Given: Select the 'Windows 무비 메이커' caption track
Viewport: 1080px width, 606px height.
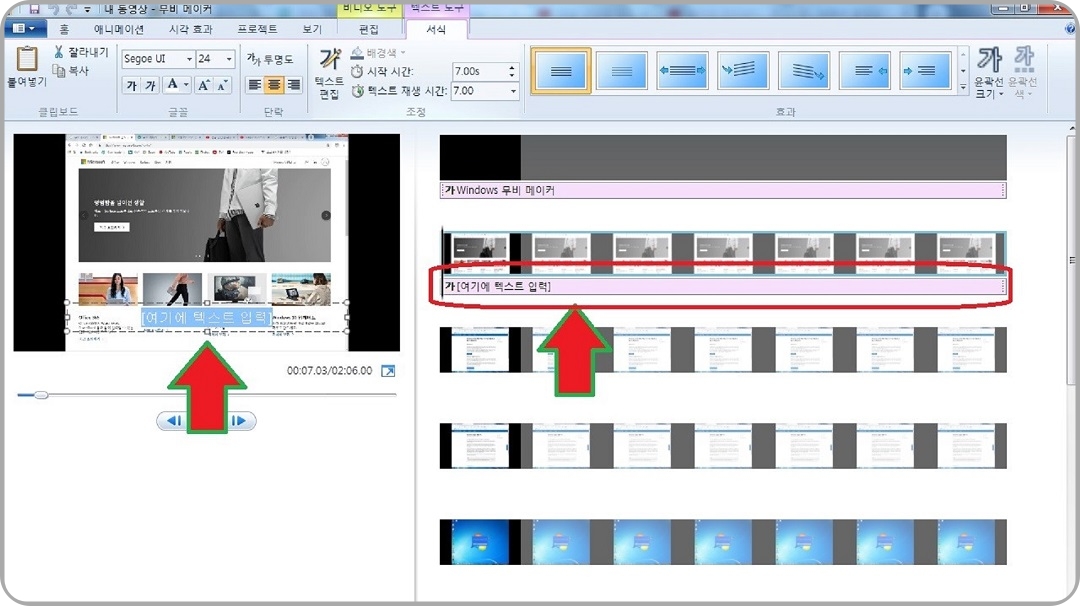Looking at the screenshot, I should [x=723, y=190].
